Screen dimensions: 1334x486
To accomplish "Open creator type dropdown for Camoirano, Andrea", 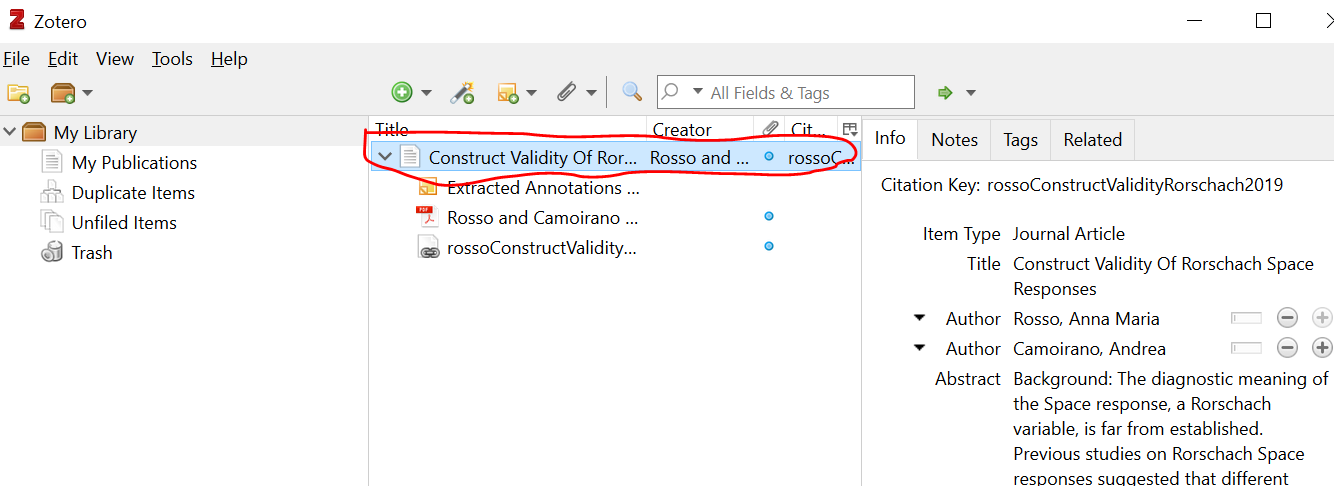I will click(919, 349).
